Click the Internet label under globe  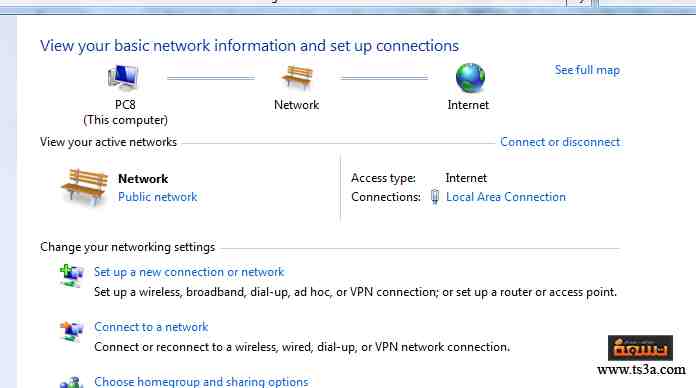click(x=468, y=105)
